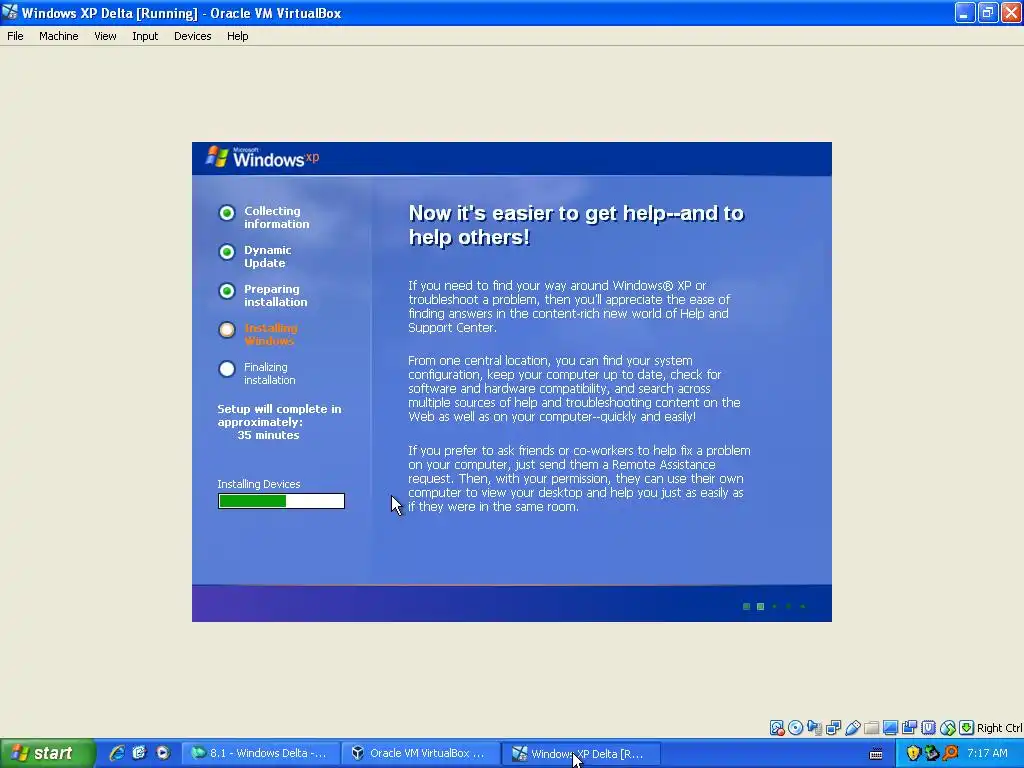Click the 'Installing Devices' label
The image size is (1024, 768).
click(259, 484)
